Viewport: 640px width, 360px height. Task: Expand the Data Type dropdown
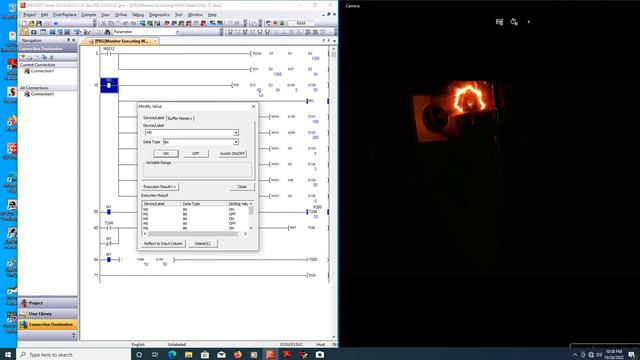[x=236, y=142]
